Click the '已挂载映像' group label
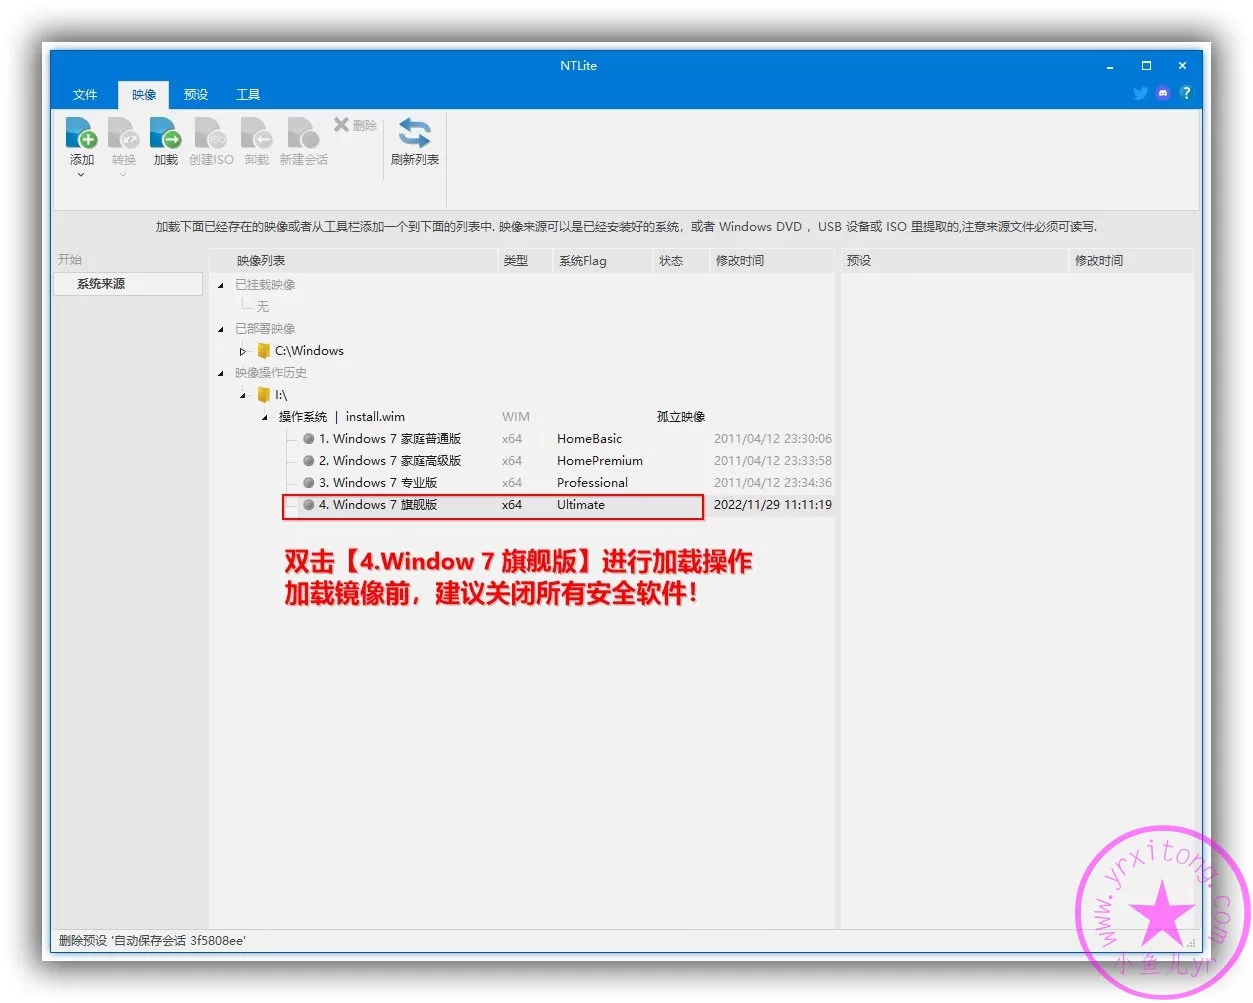1253x1003 pixels. click(265, 285)
